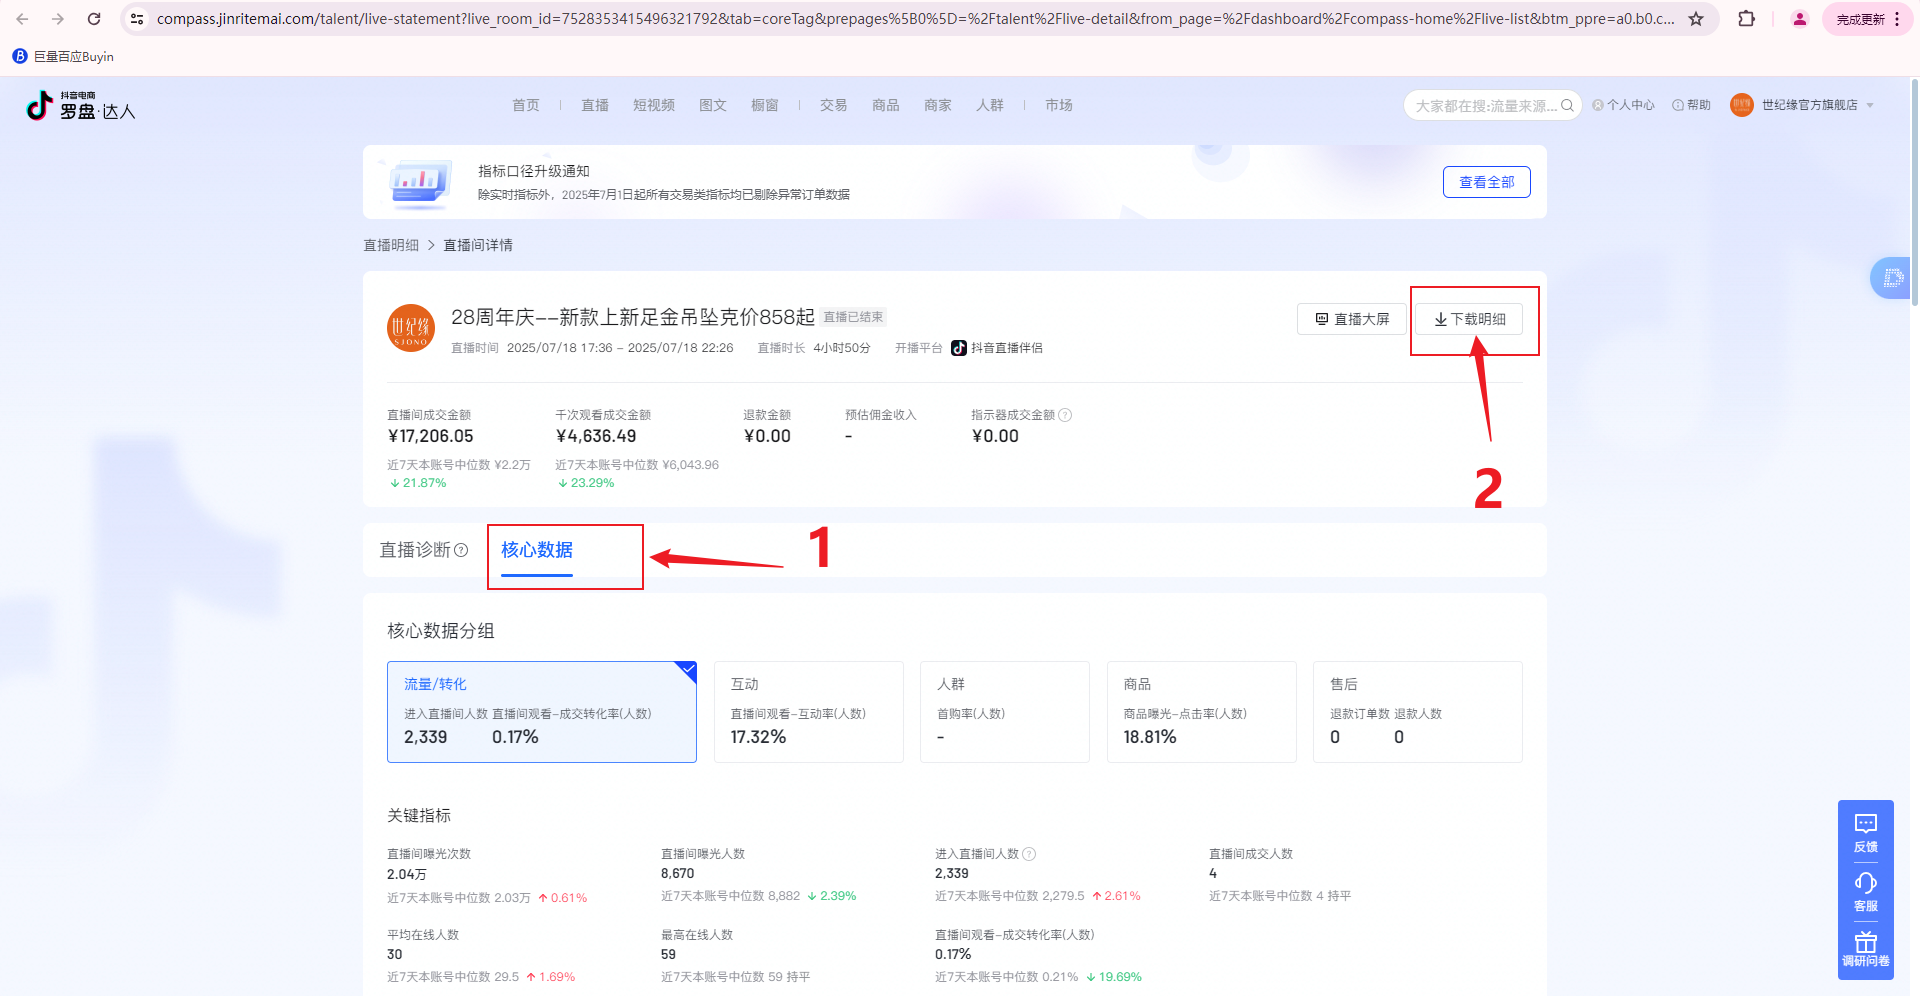Click info icon beside 进入直播间人数
This screenshot has width=1920, height=996.
[1029, 854]
